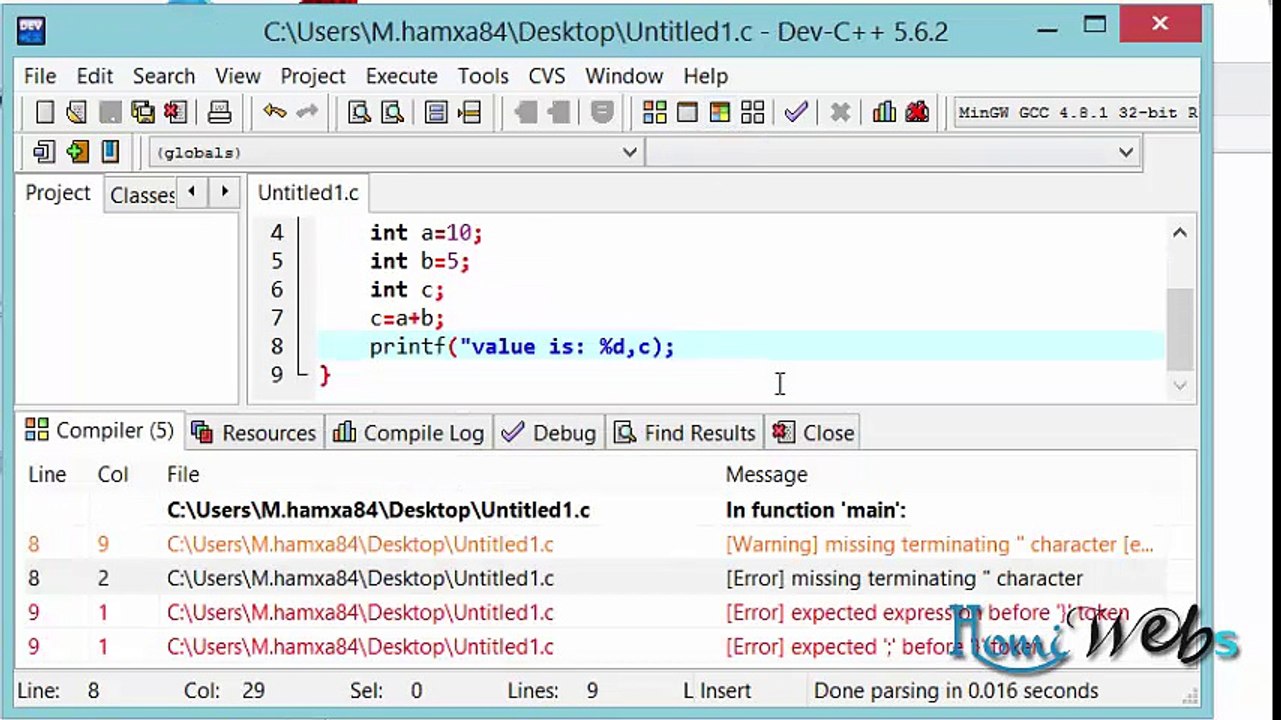
Task: Click the Rebuild All grid icon
Action: tap(753, 112)
